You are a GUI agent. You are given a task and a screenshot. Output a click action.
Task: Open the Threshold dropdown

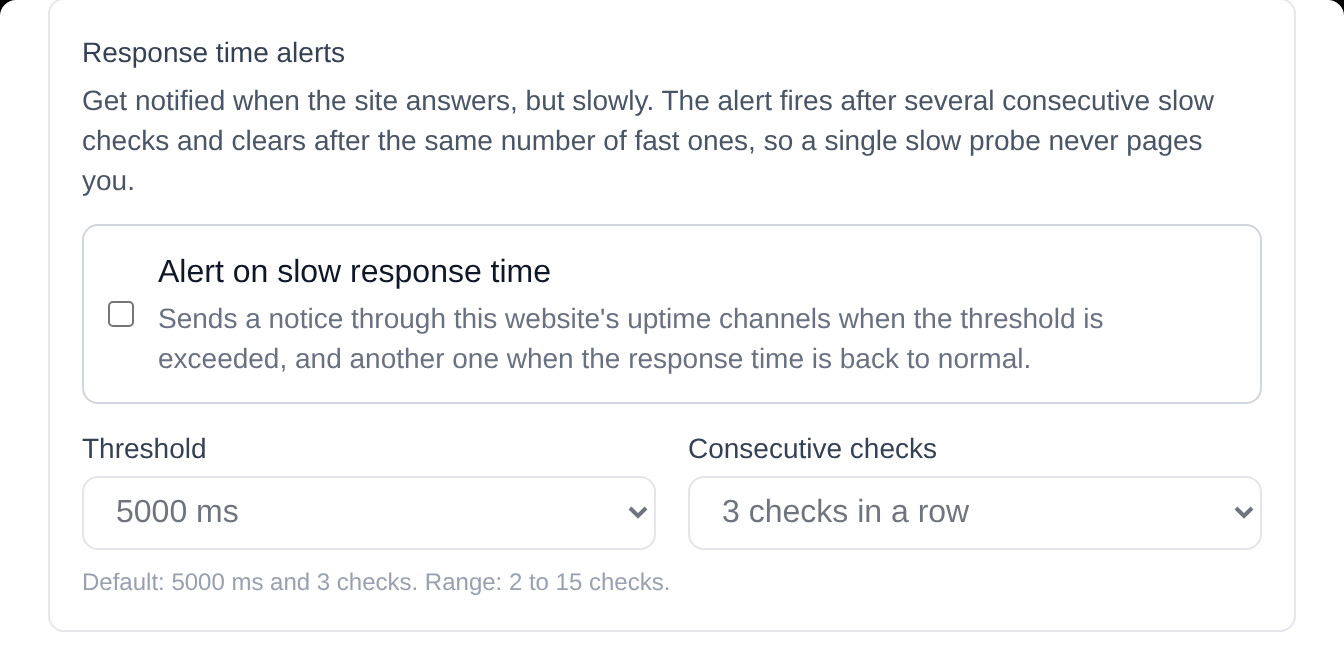click(368, 512)
